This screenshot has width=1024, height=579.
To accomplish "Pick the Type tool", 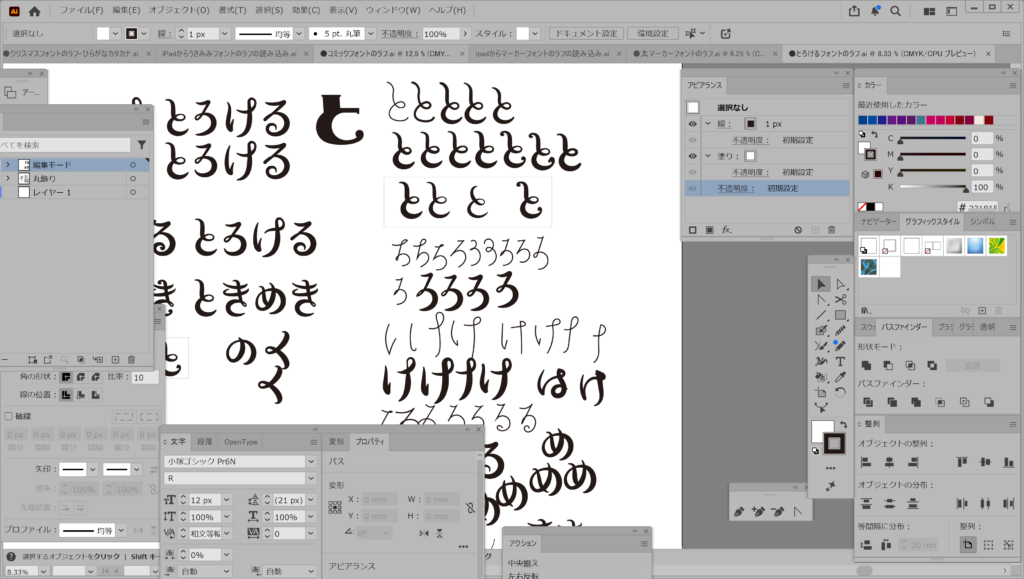I will point(840,361).
